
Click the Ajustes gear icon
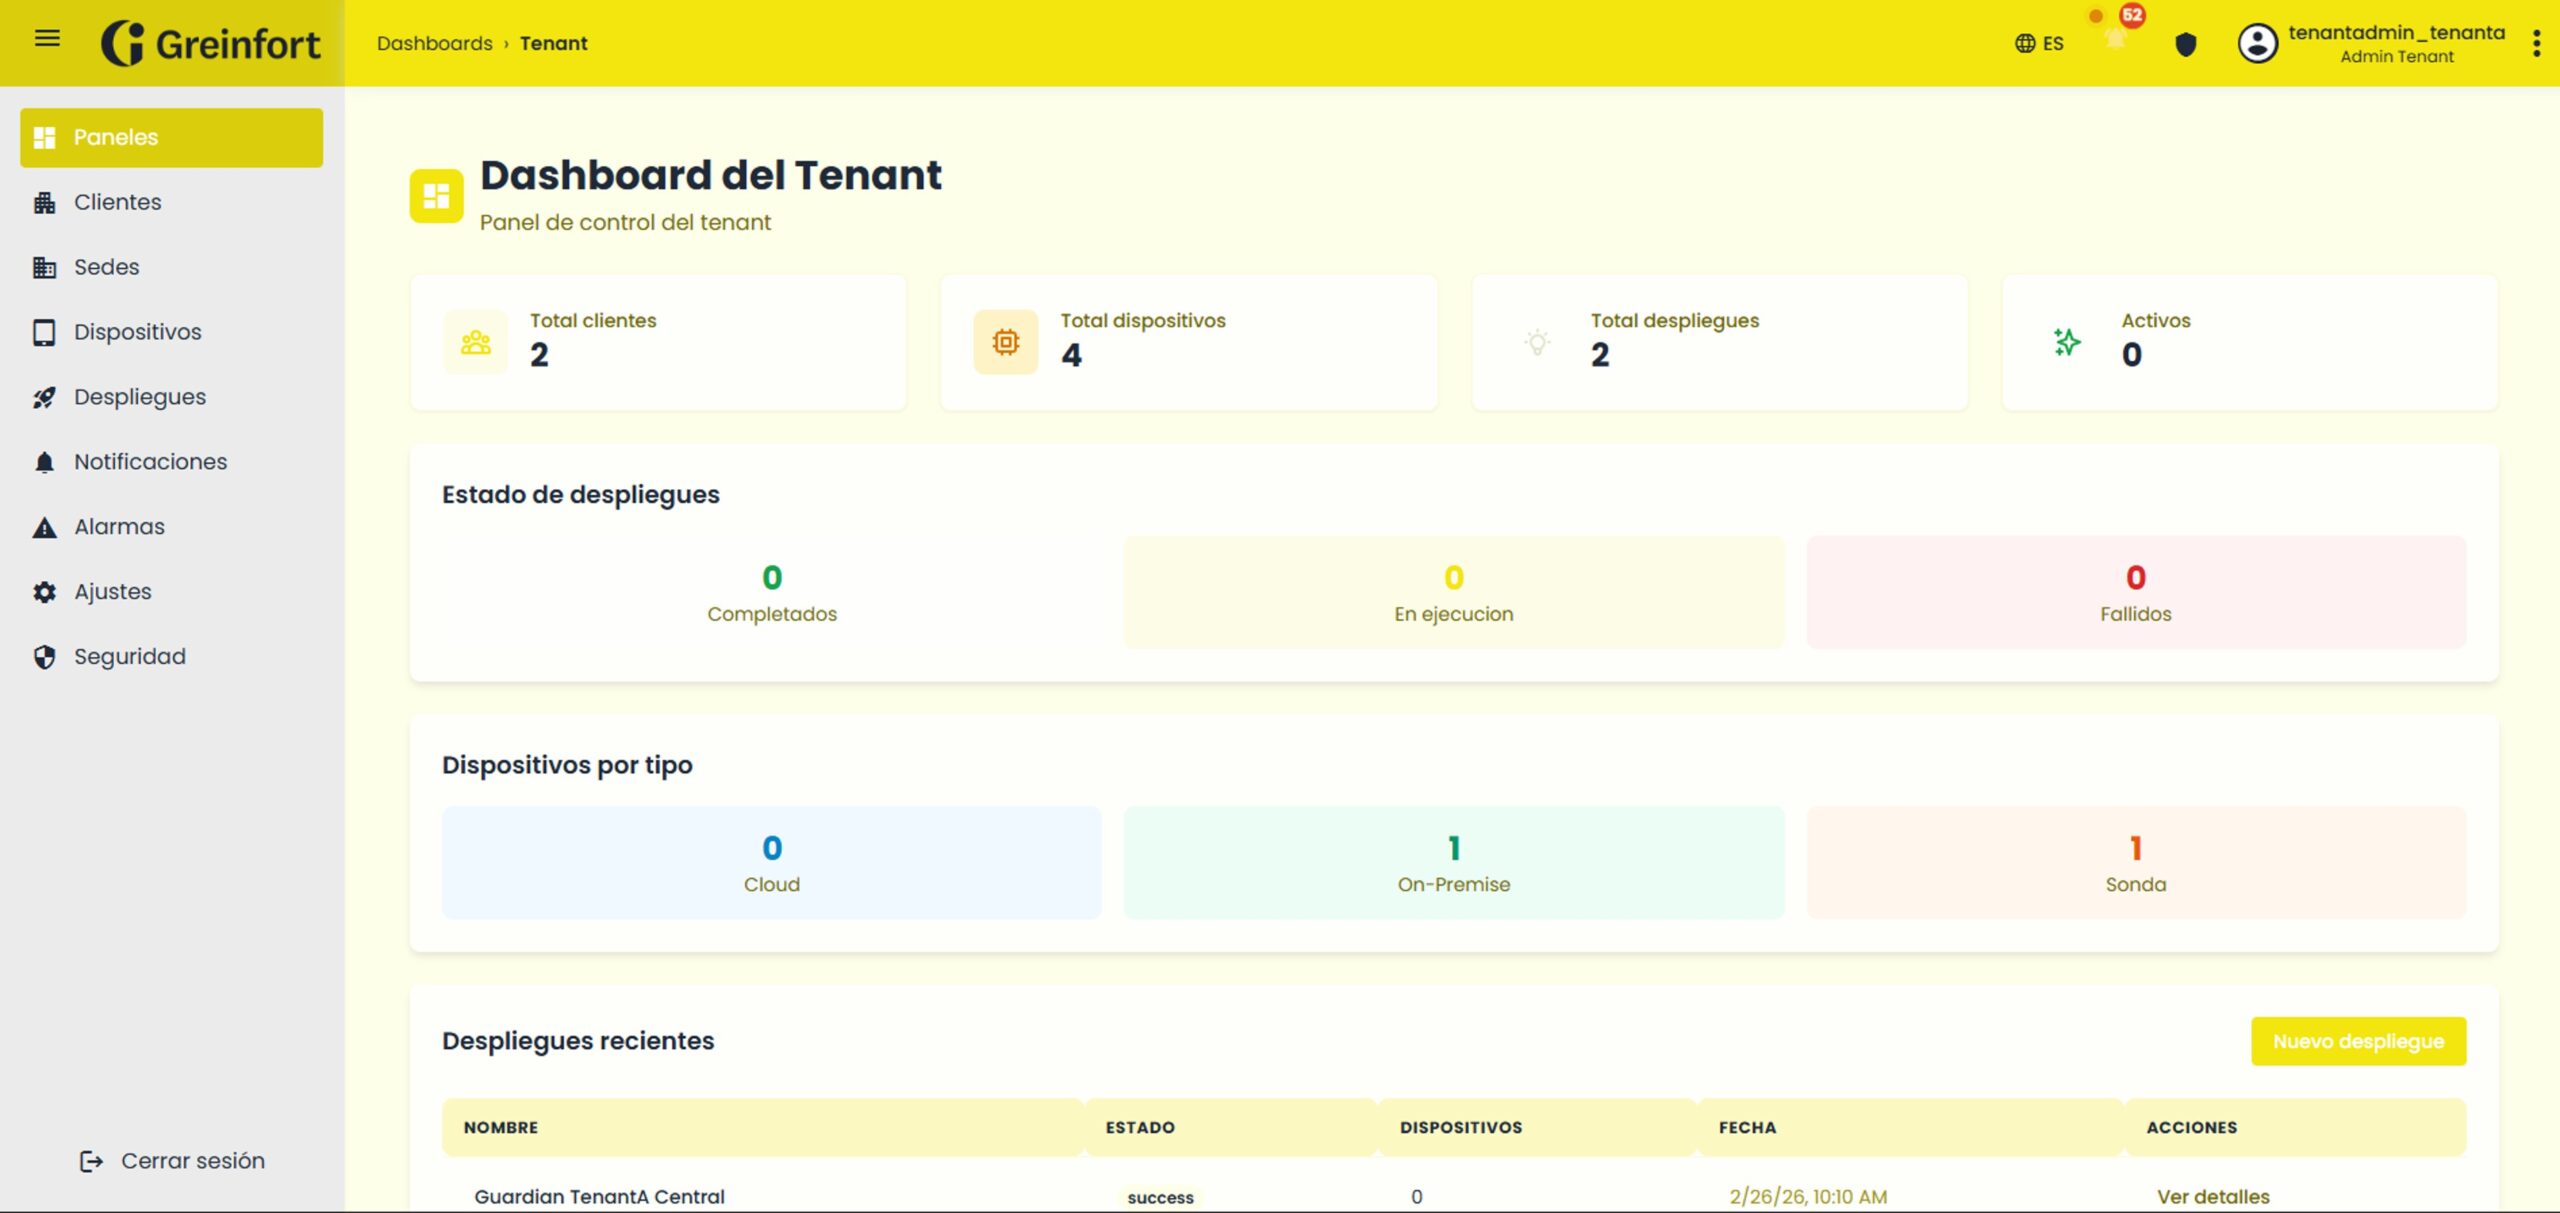(45, 592)
